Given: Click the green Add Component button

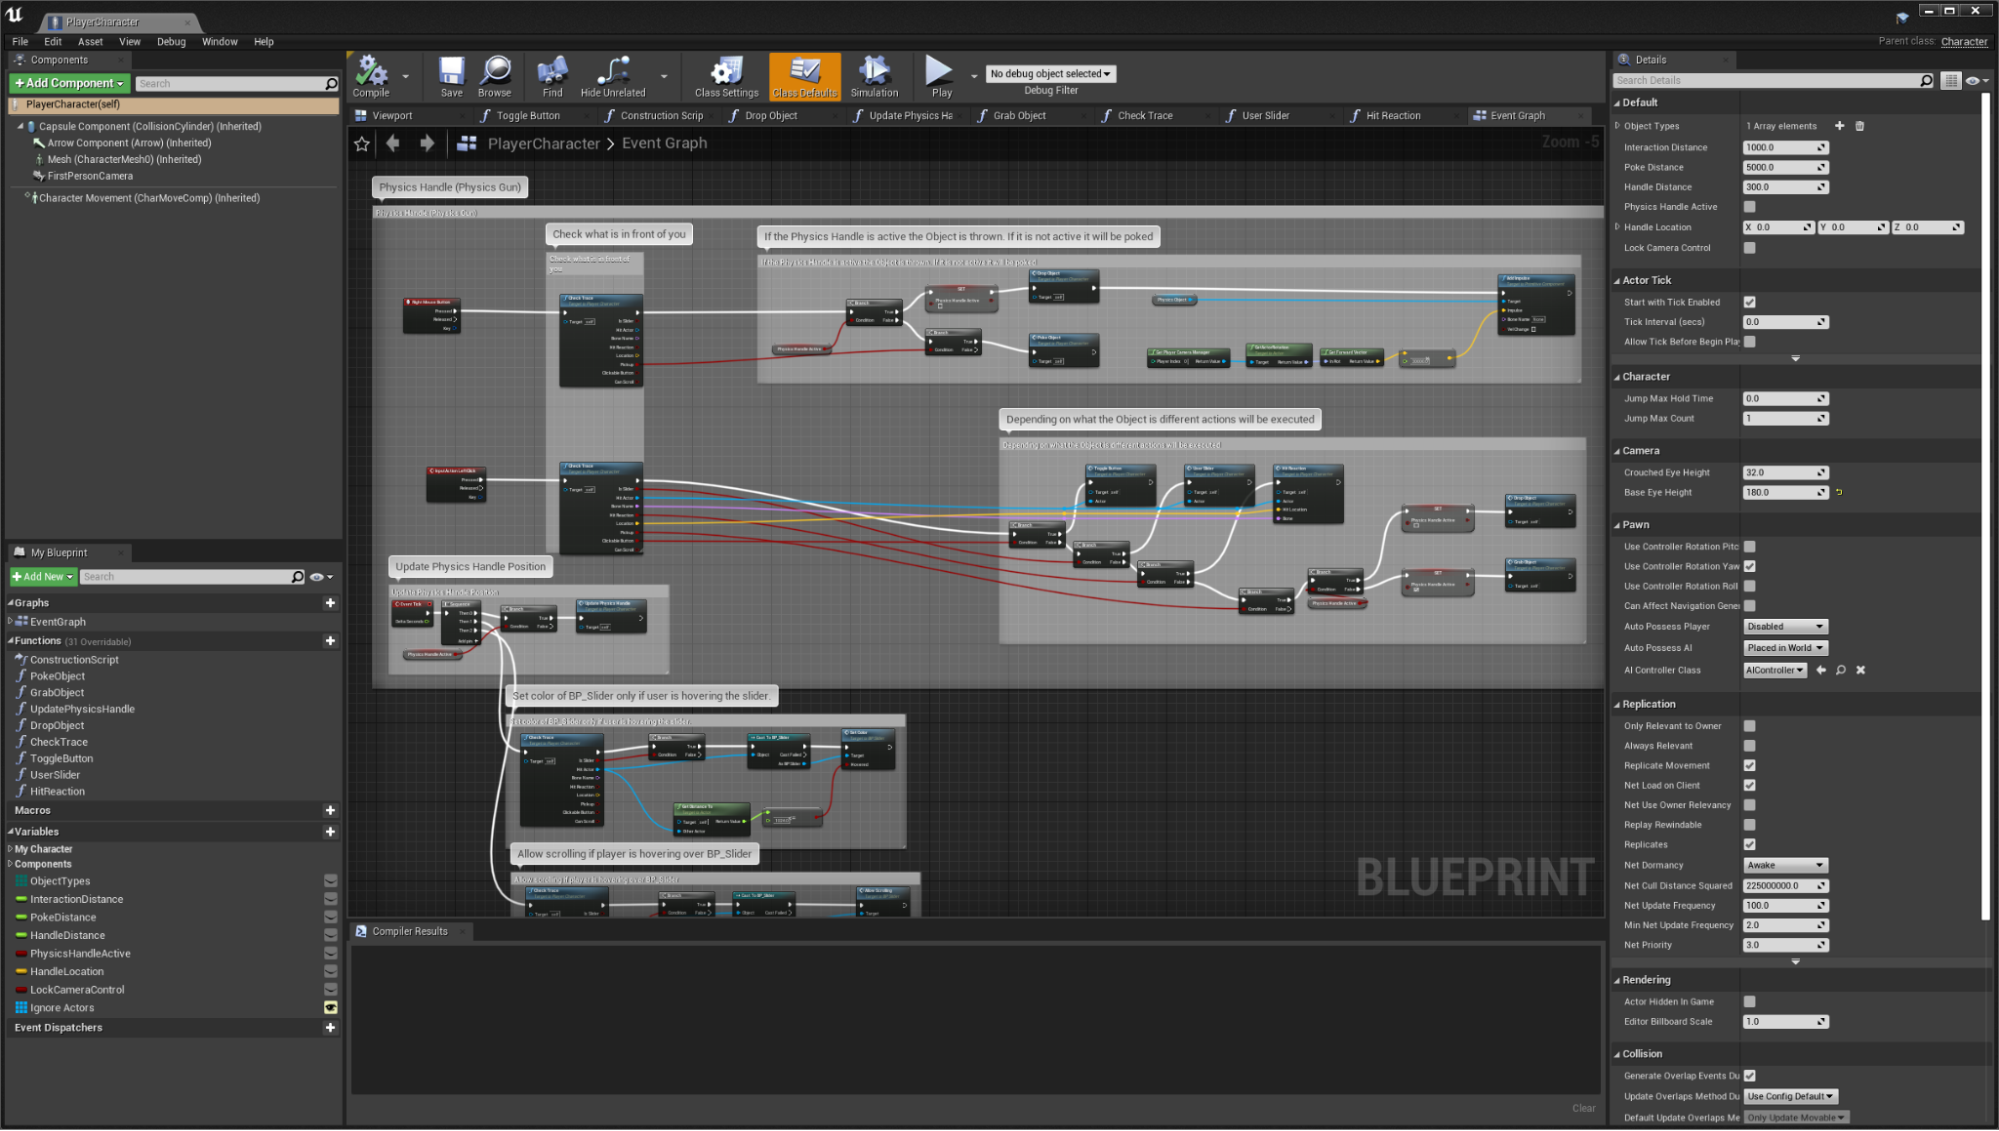Looking at the screenshot, I should pos(69,83).
